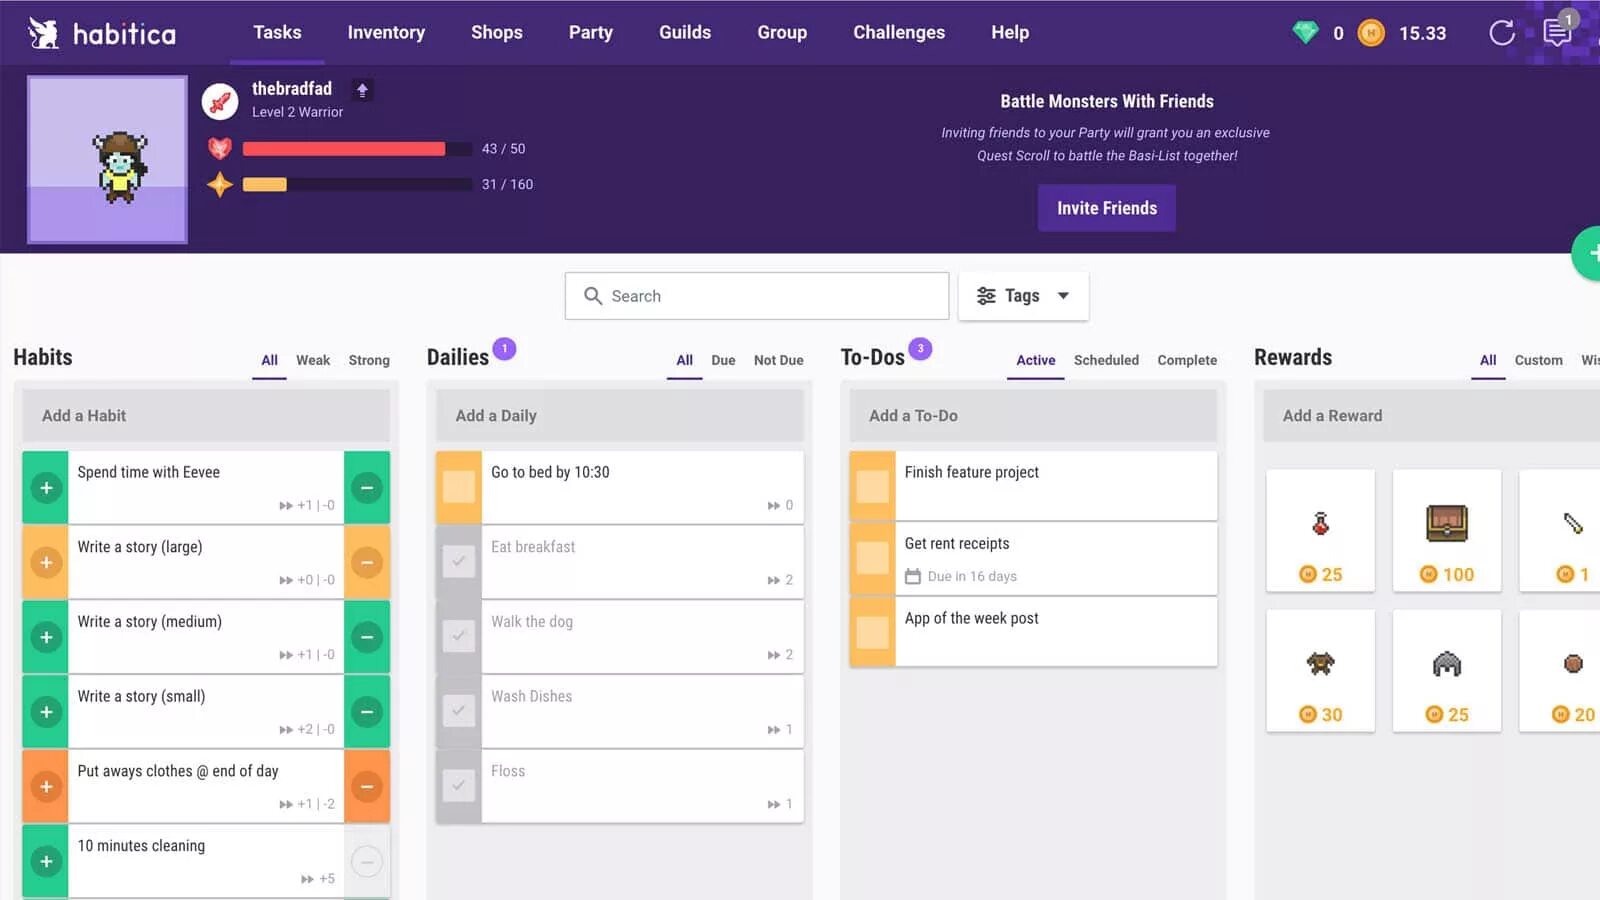Image resolution: width=1600 pixels, height=900 pixels.
Task: Check off Go to bed by 10:30
Action: tap(459, 487)
